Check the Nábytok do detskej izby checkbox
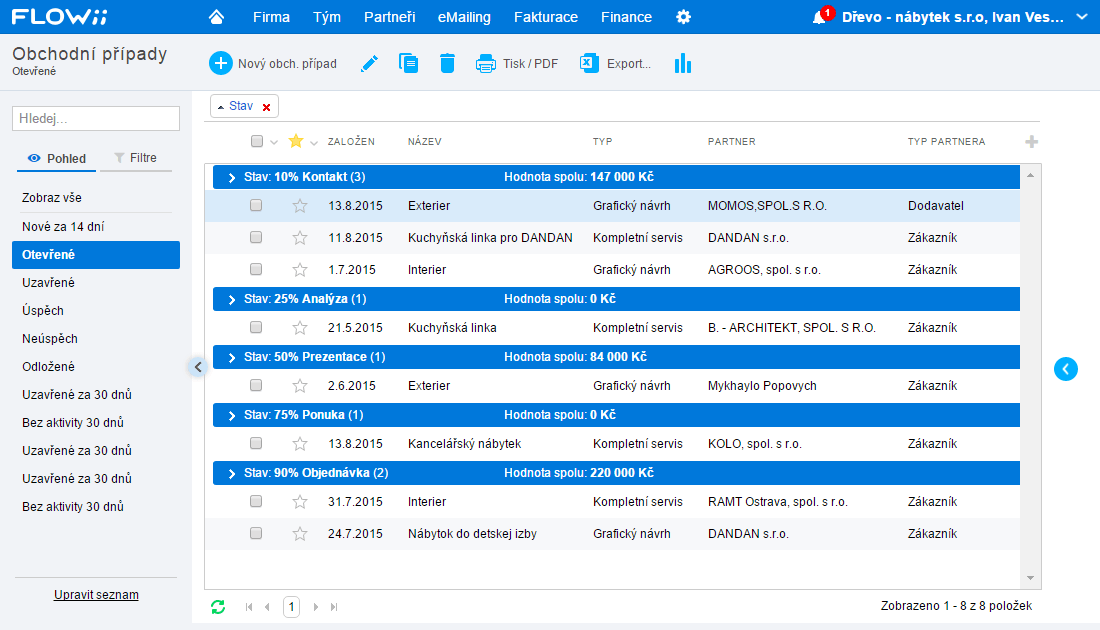The image size is (1100, 630). 256,533
